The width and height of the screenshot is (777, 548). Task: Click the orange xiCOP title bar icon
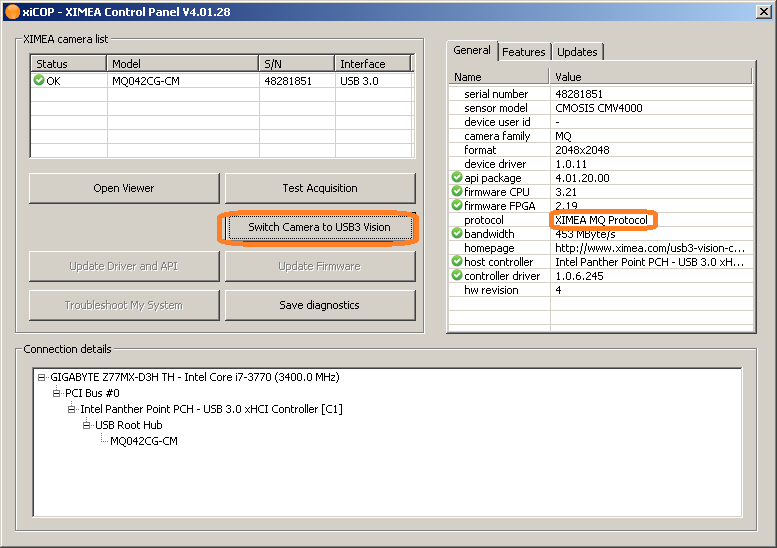coord(12,11)
